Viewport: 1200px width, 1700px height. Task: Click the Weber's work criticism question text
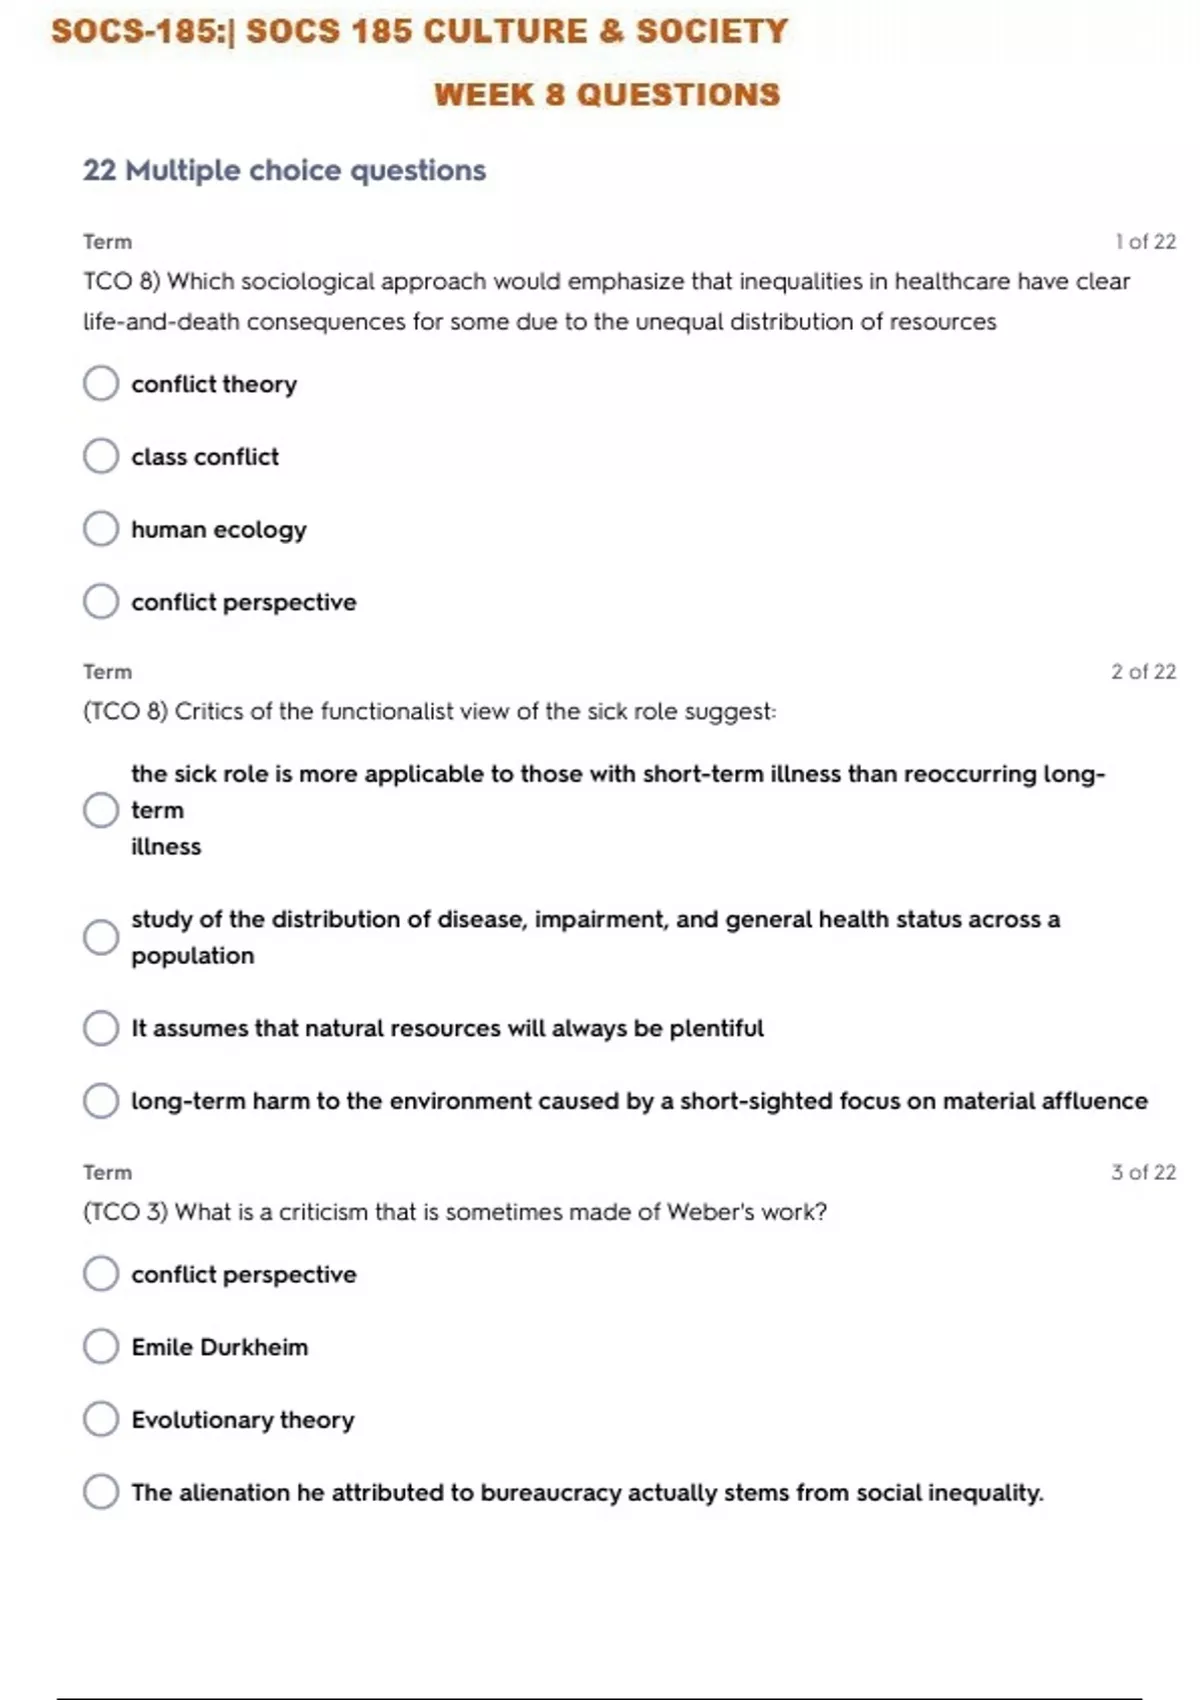coord(455,1212)
